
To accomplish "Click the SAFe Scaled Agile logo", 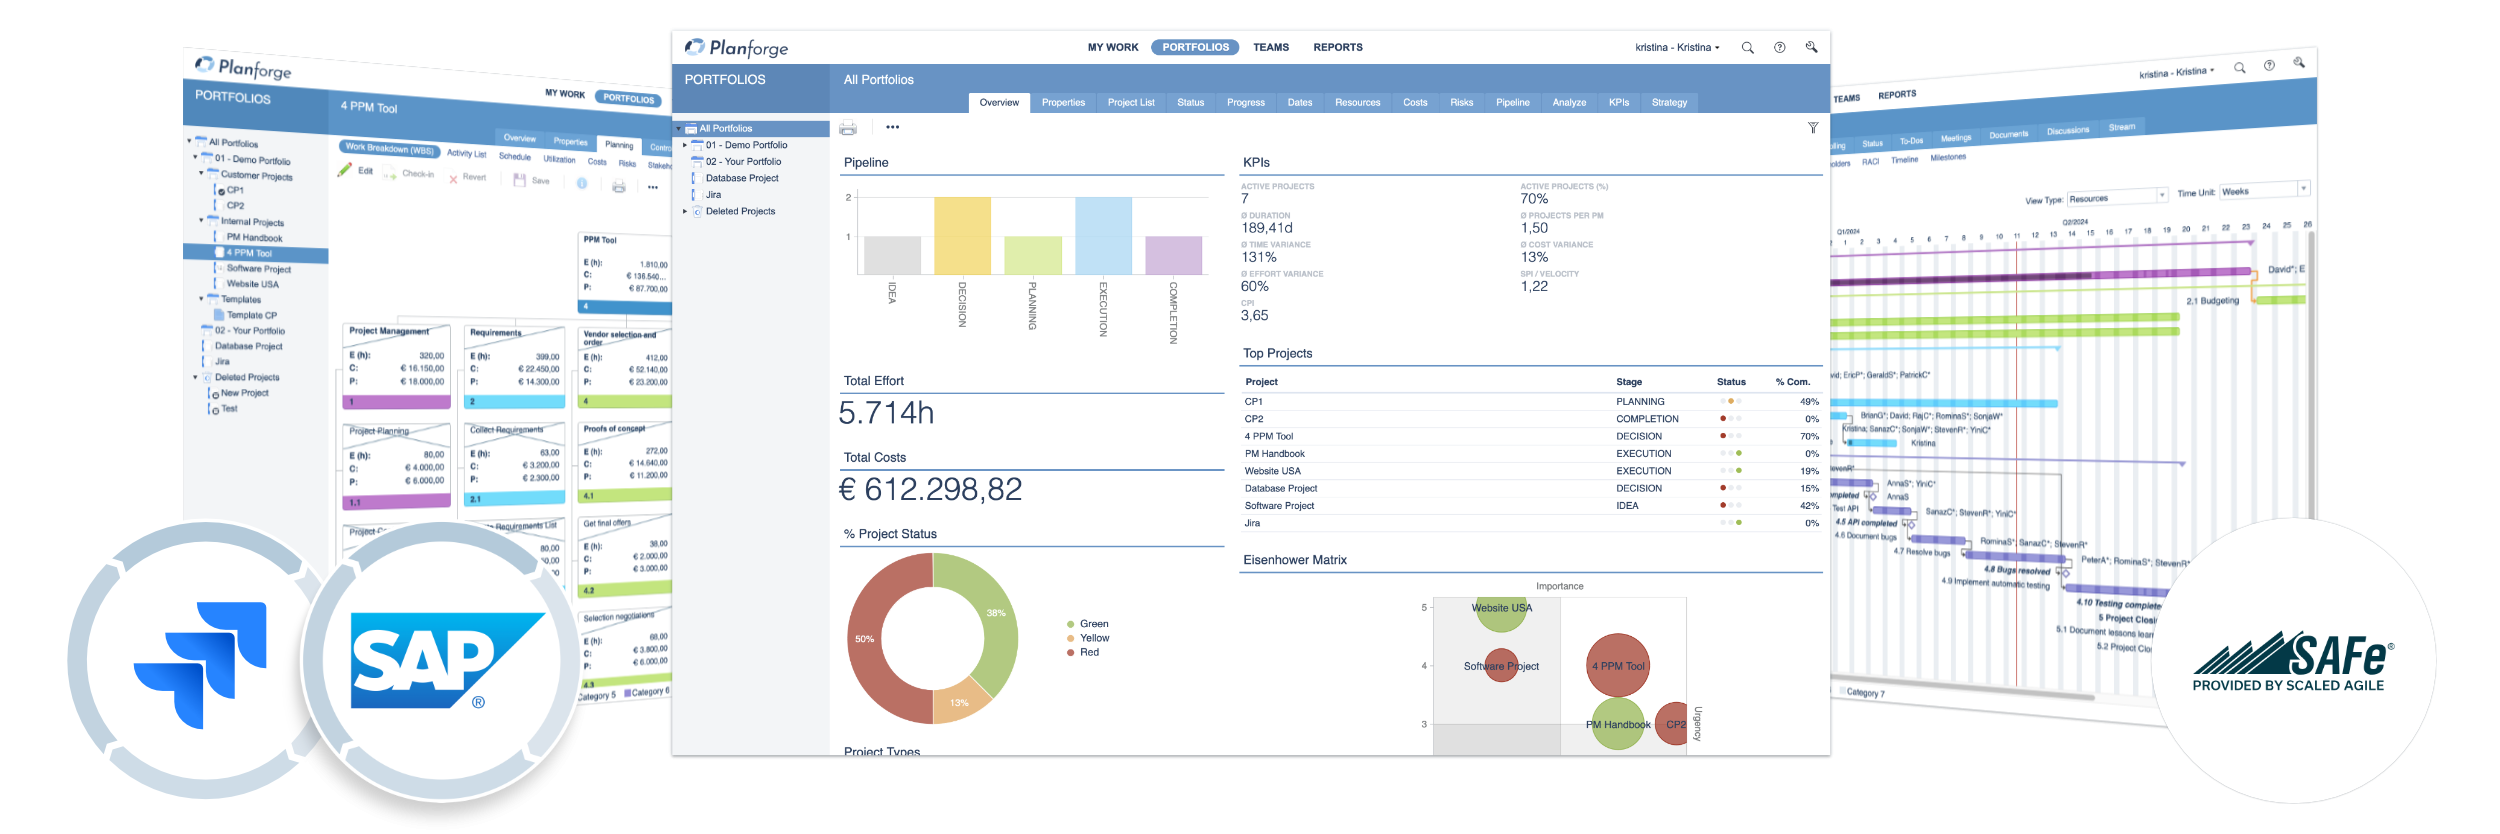I will click(2292, 662).
